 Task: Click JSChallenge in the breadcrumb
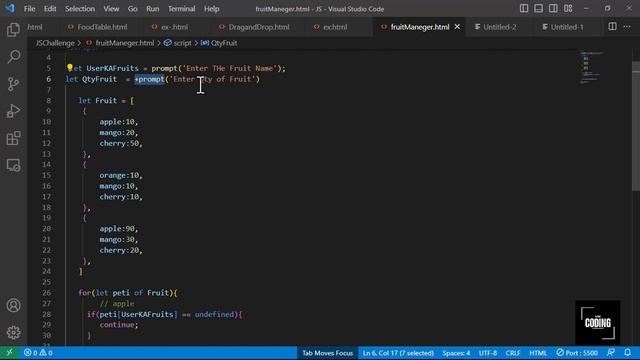tap(55, 43)
